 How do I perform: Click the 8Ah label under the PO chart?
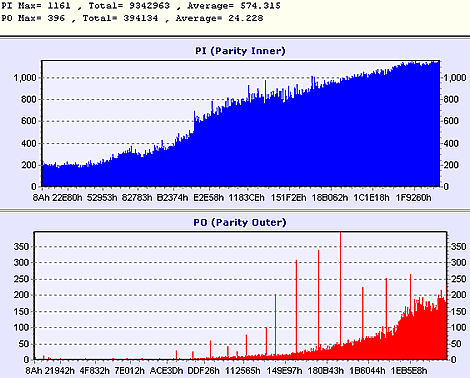34,371
